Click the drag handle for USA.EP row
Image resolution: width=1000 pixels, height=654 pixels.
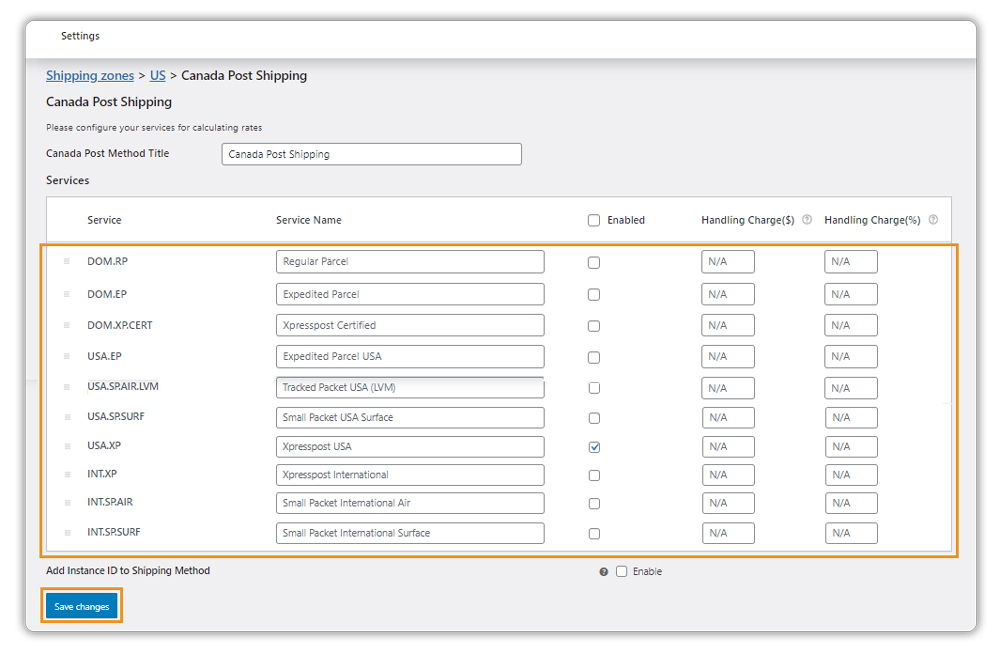pyautogui.click(x=67, y=356)
